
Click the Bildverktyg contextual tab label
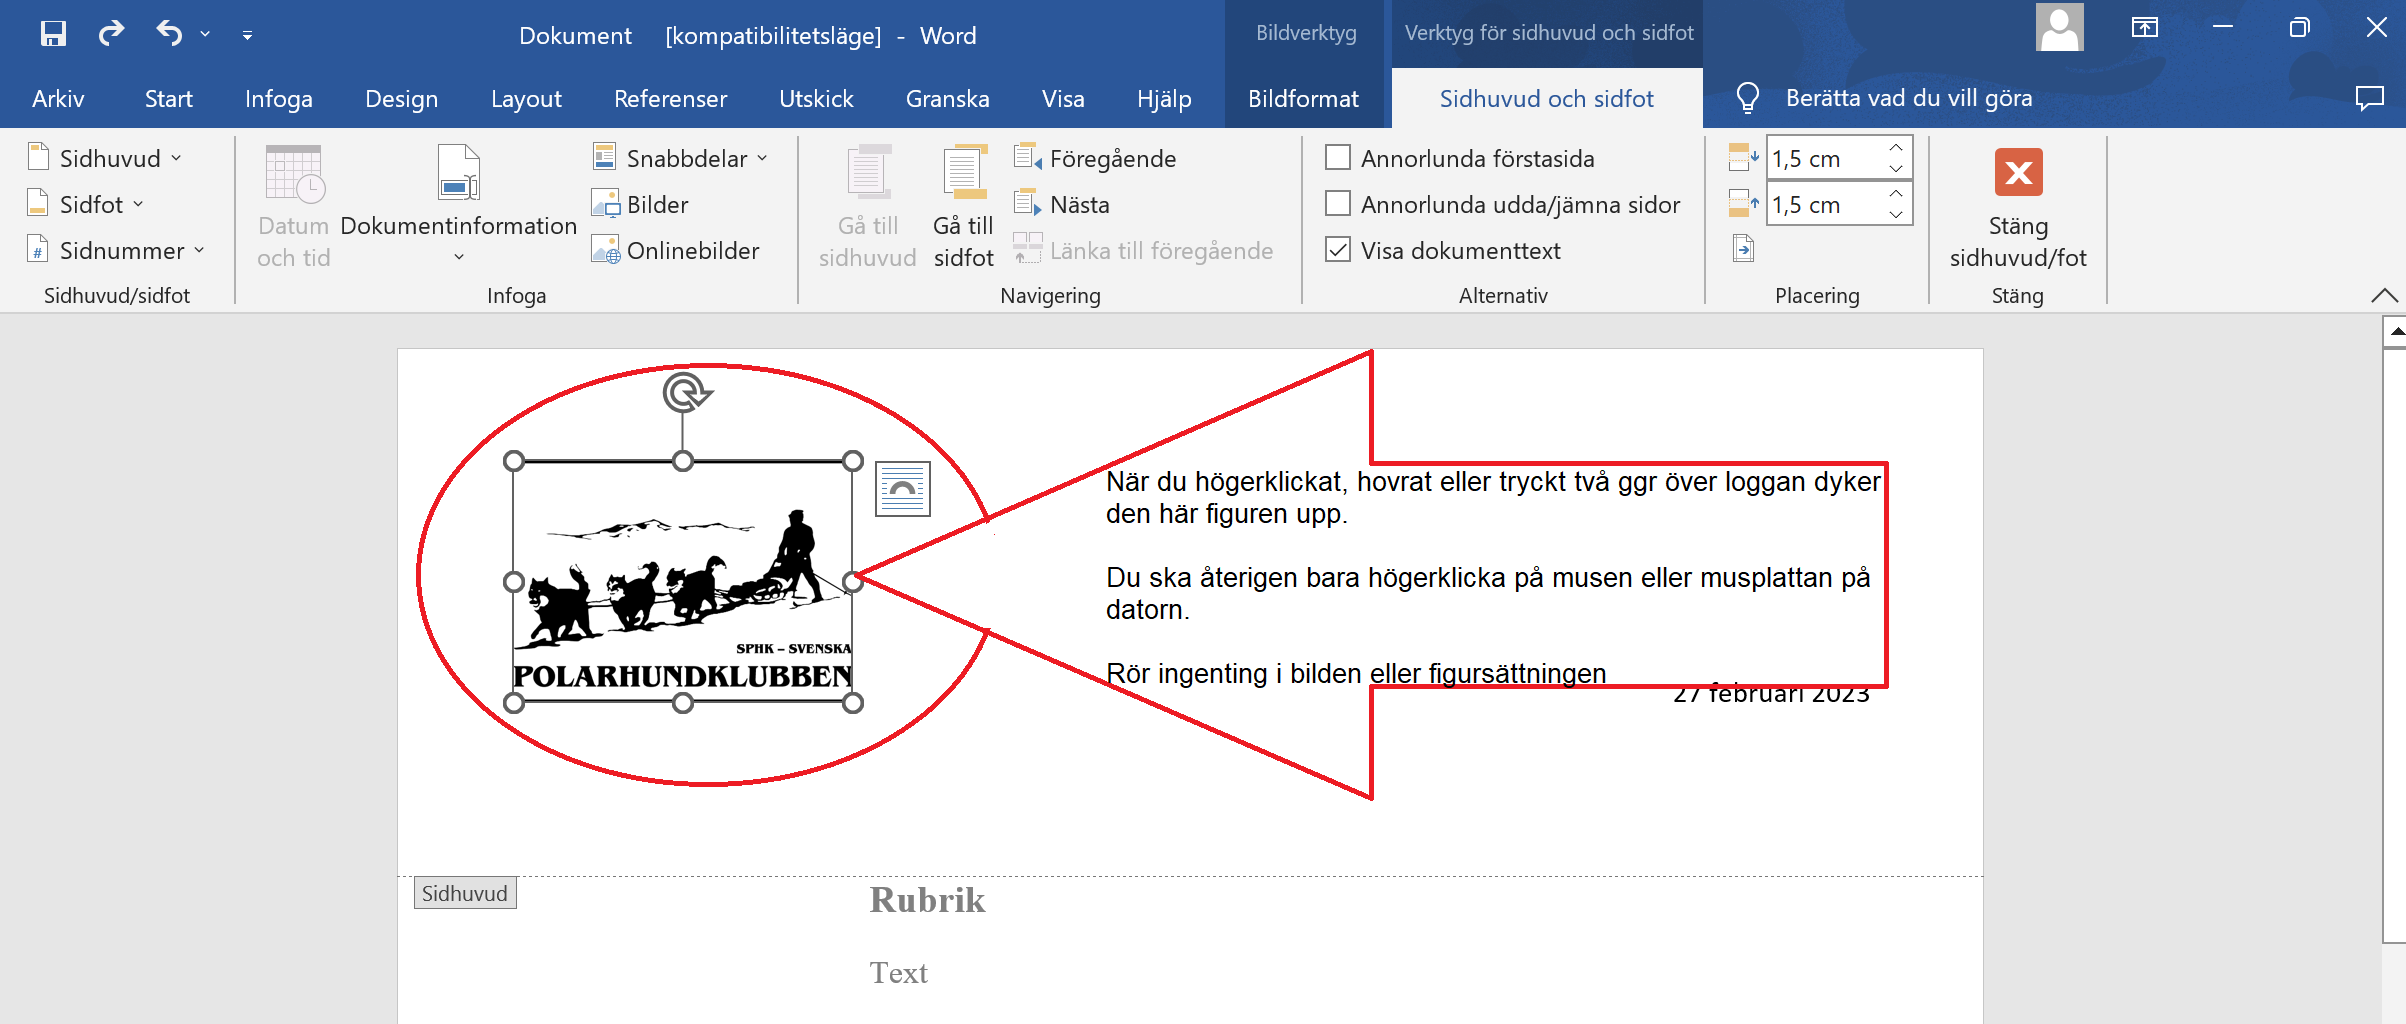click(x=1306, y=33)
